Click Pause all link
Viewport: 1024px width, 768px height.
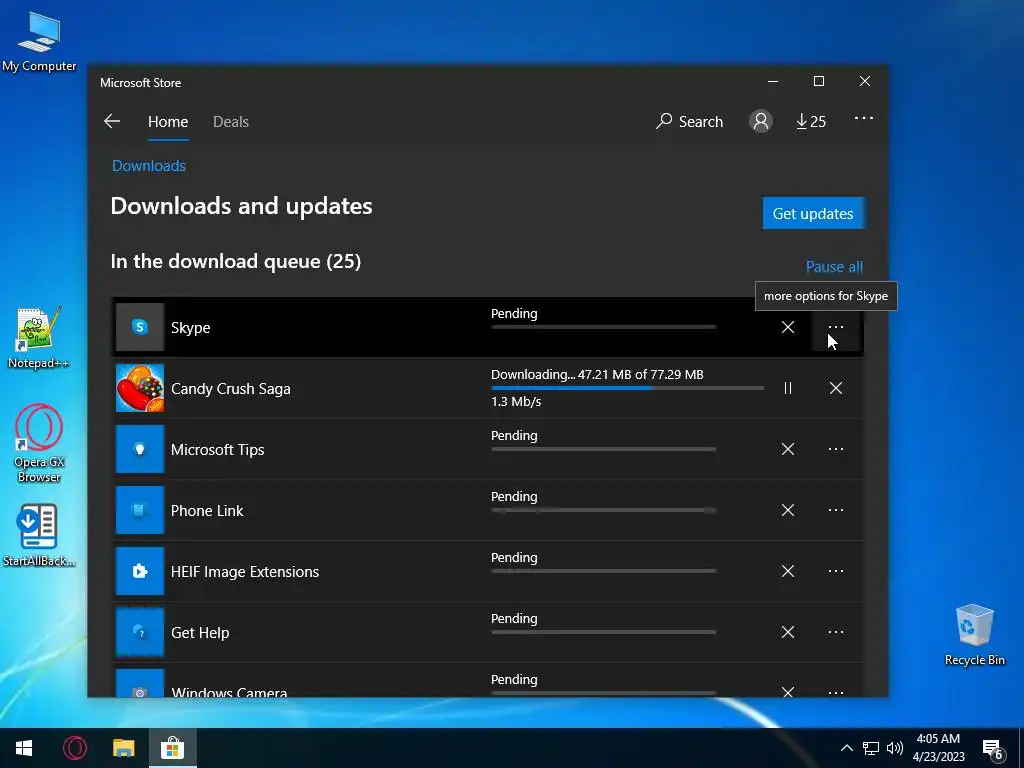(x=834, y=266)
